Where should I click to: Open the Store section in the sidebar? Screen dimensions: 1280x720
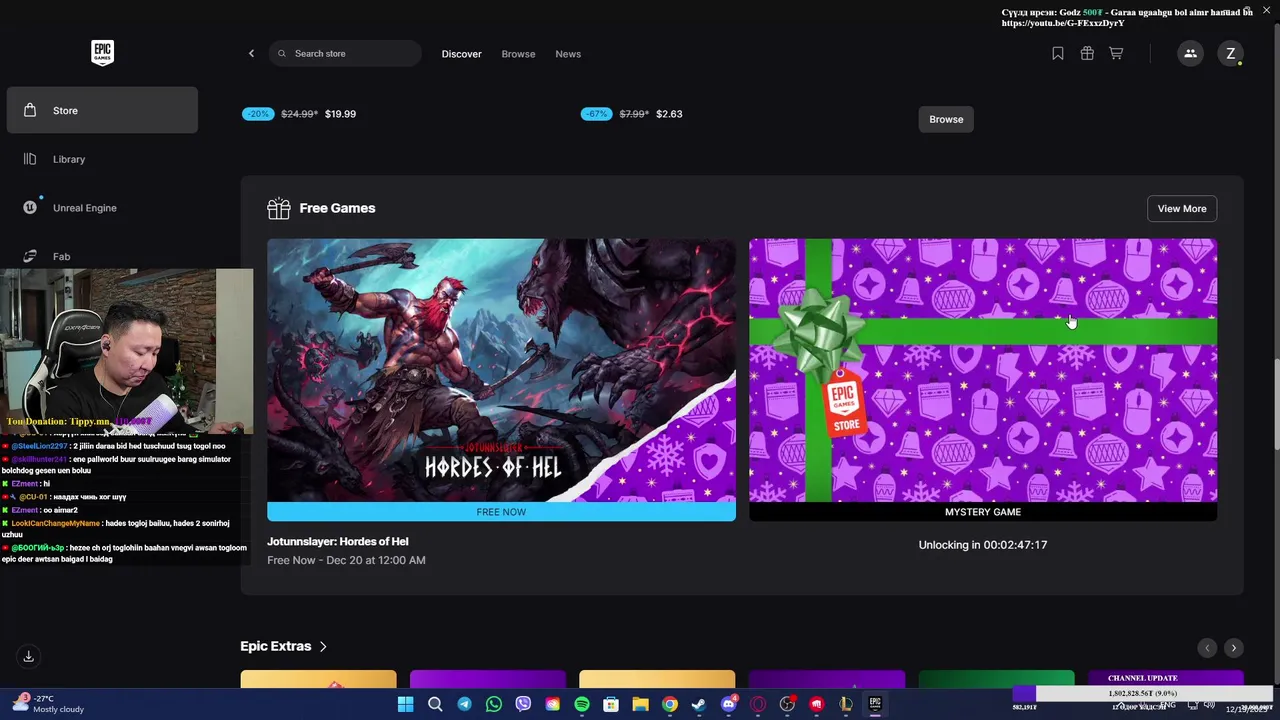[x=102, y=110]
